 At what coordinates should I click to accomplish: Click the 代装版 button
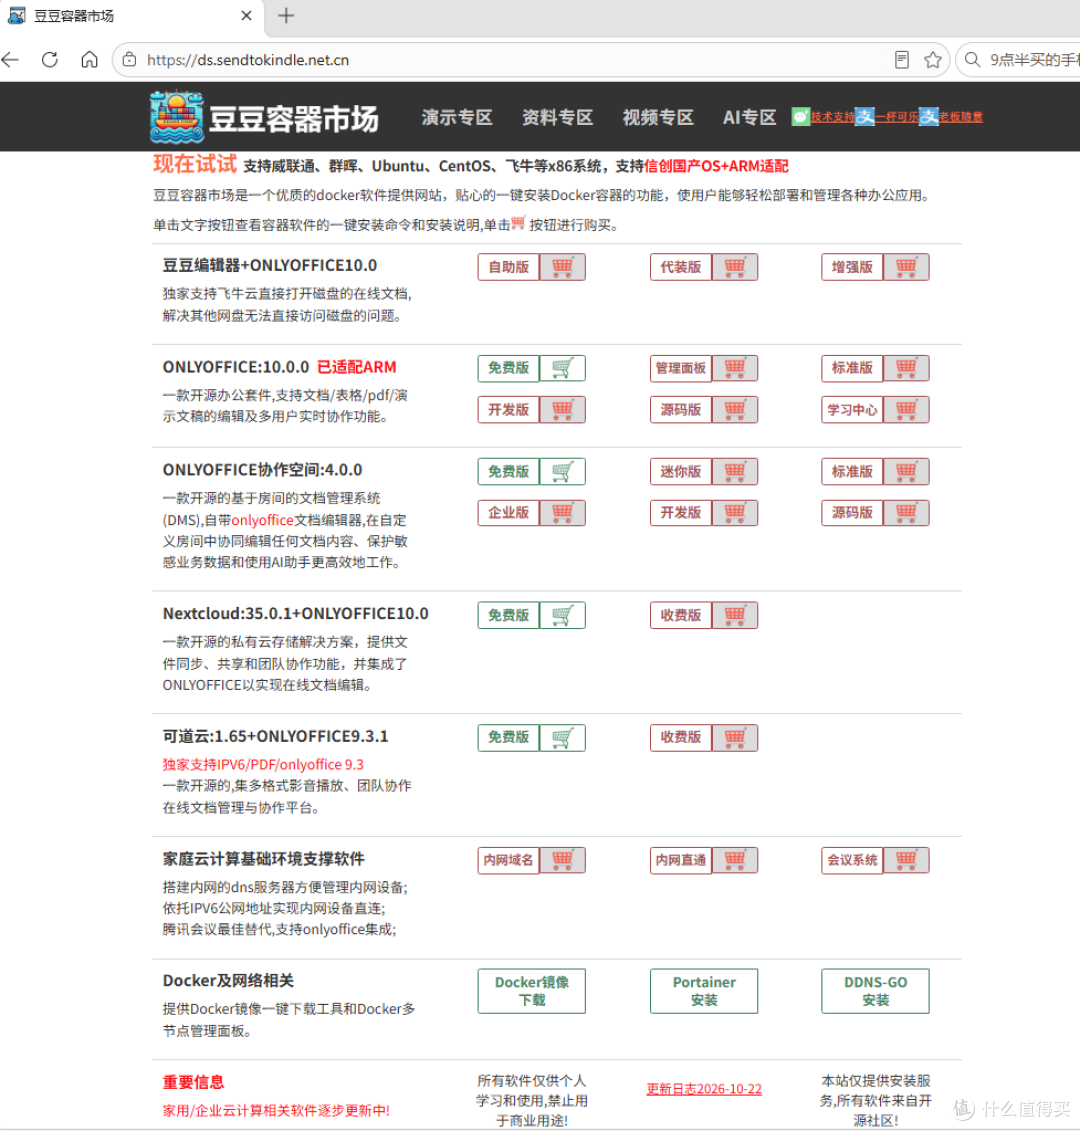(681, 268)
